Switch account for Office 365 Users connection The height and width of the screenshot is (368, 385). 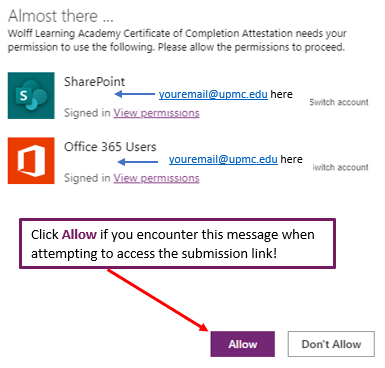coord(341,167)
